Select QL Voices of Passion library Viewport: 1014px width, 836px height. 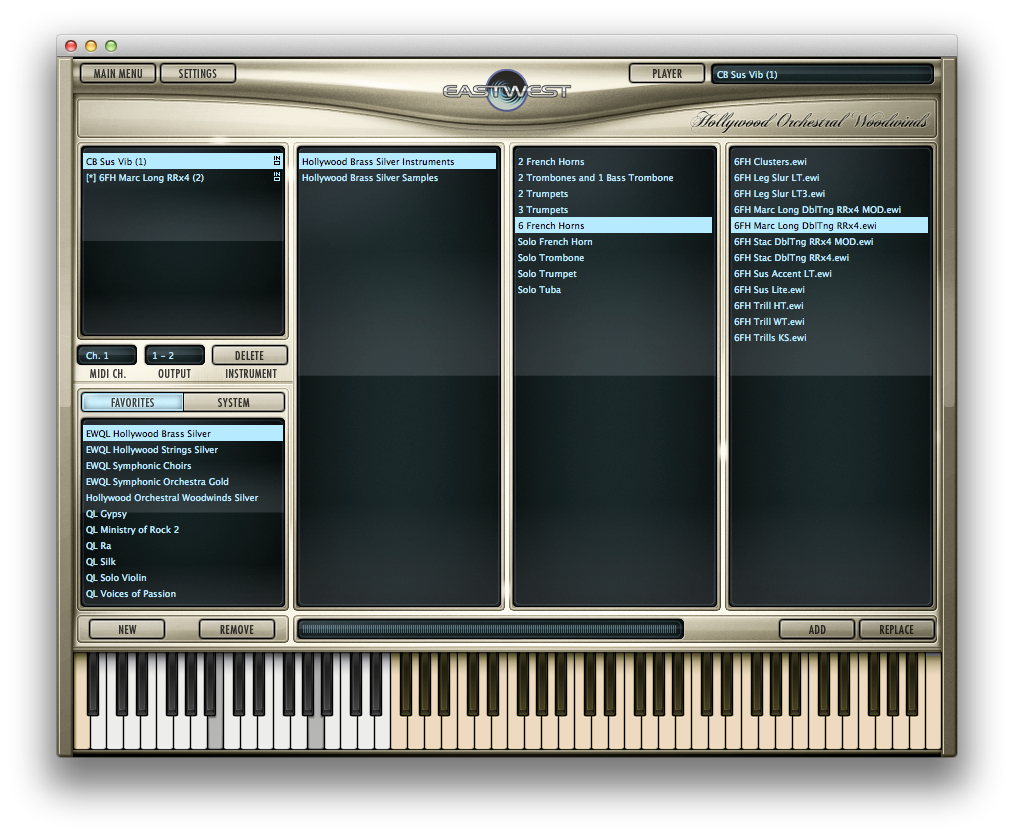(x=183, y=594)
